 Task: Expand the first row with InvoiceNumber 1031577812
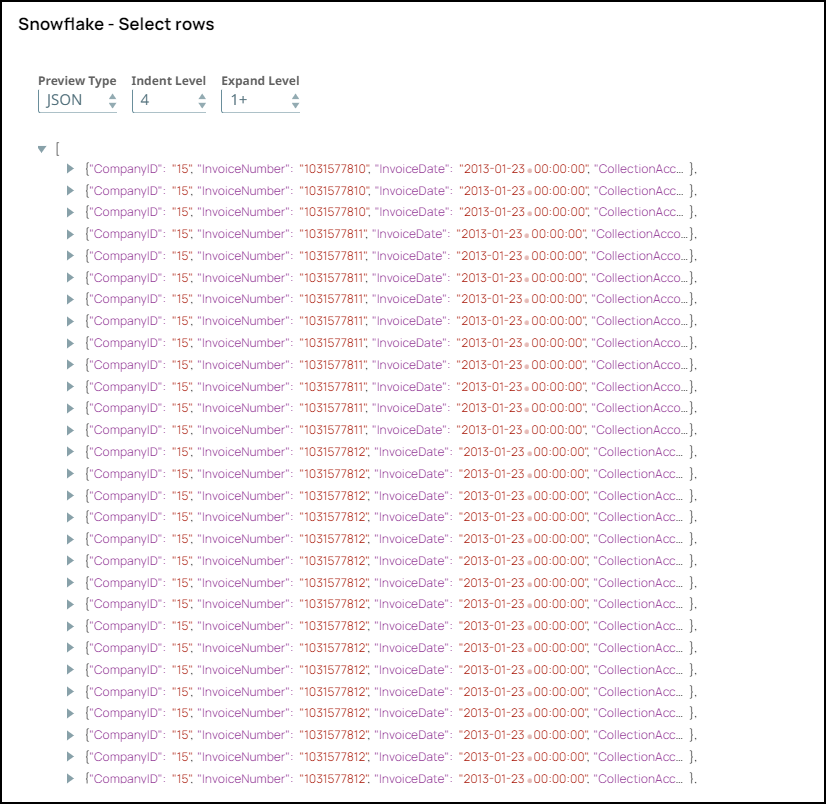pos(70,452)
